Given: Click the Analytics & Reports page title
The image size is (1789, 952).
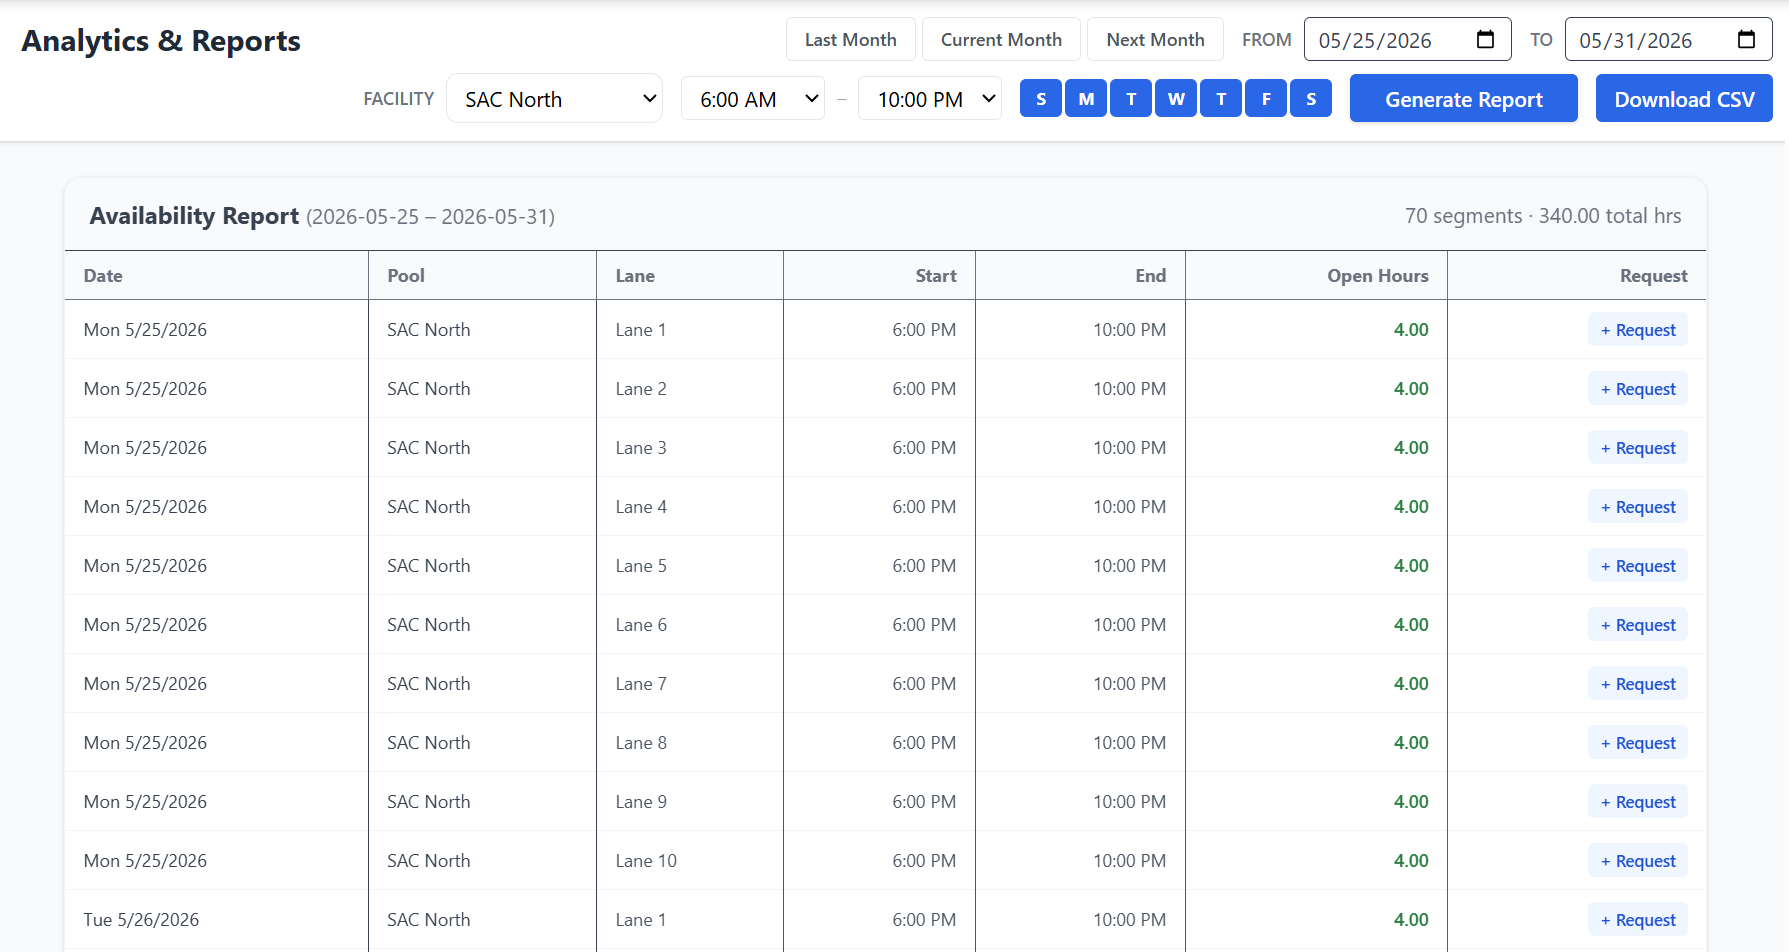Looking at the screenshot, I should [x=161, y=41].
